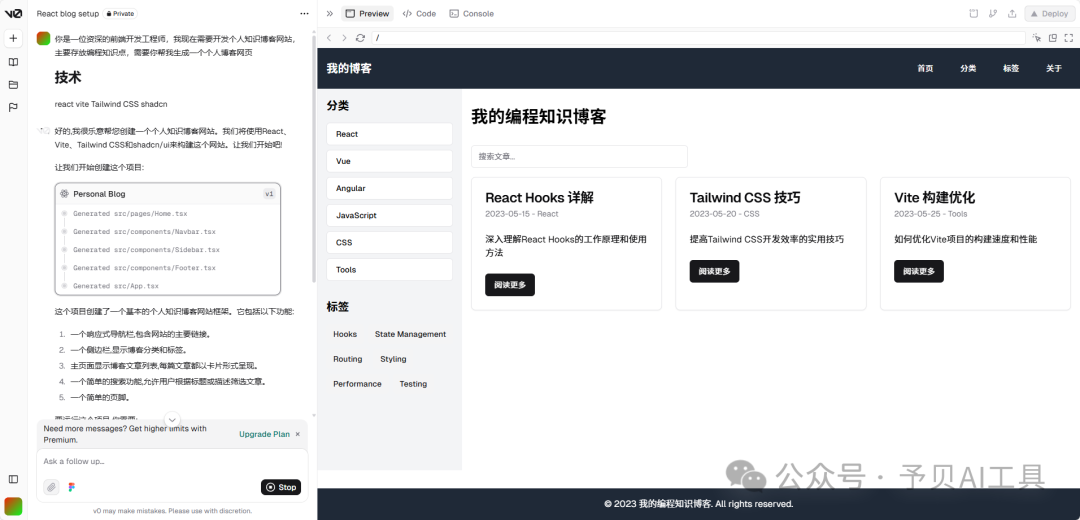The image size is (1080, 520).
Task: Click the paperclip attach icon
Action: 52,487
